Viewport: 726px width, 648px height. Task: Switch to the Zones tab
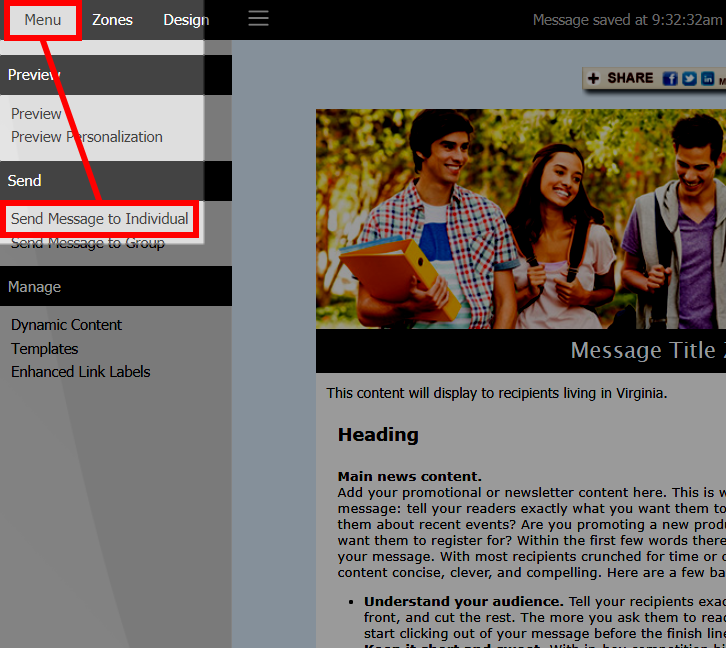click(x=112, y=20)
